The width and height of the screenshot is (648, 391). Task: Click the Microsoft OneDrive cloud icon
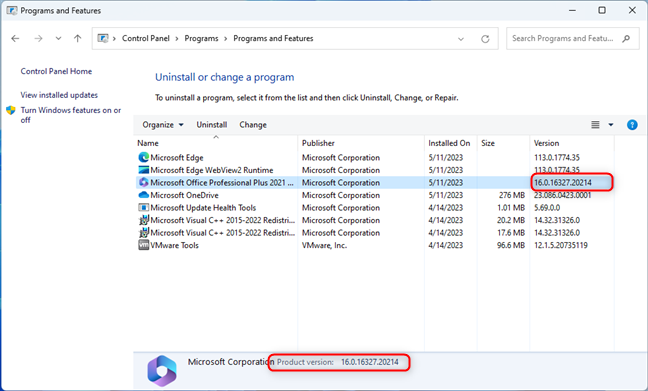click(143, 195)
